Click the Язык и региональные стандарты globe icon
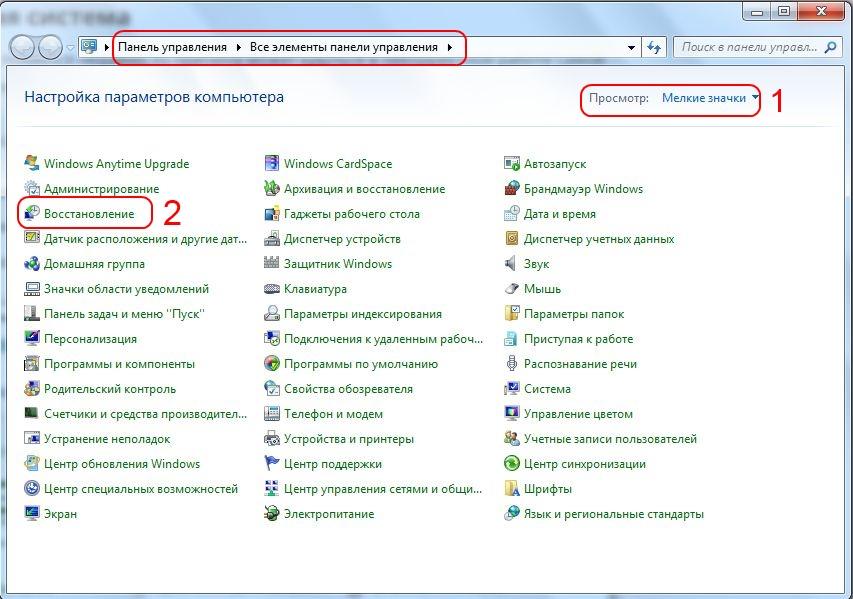Screen dimensions: 853x599 511,514
